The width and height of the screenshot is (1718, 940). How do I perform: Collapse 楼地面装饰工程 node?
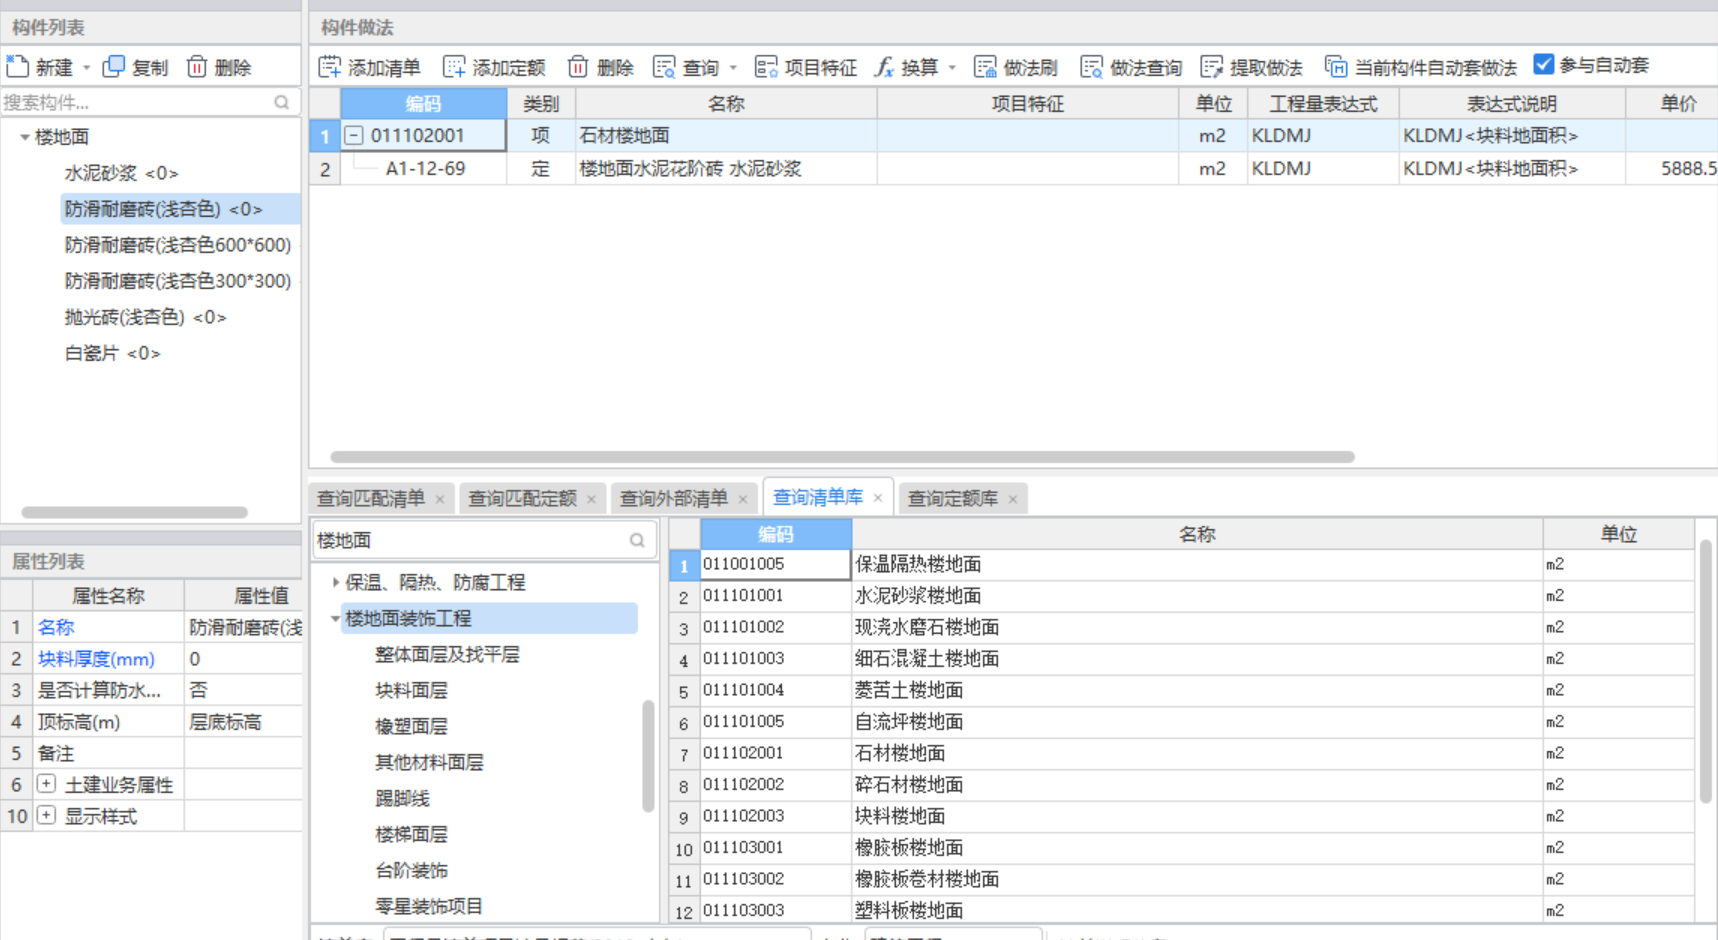(335, 618)
